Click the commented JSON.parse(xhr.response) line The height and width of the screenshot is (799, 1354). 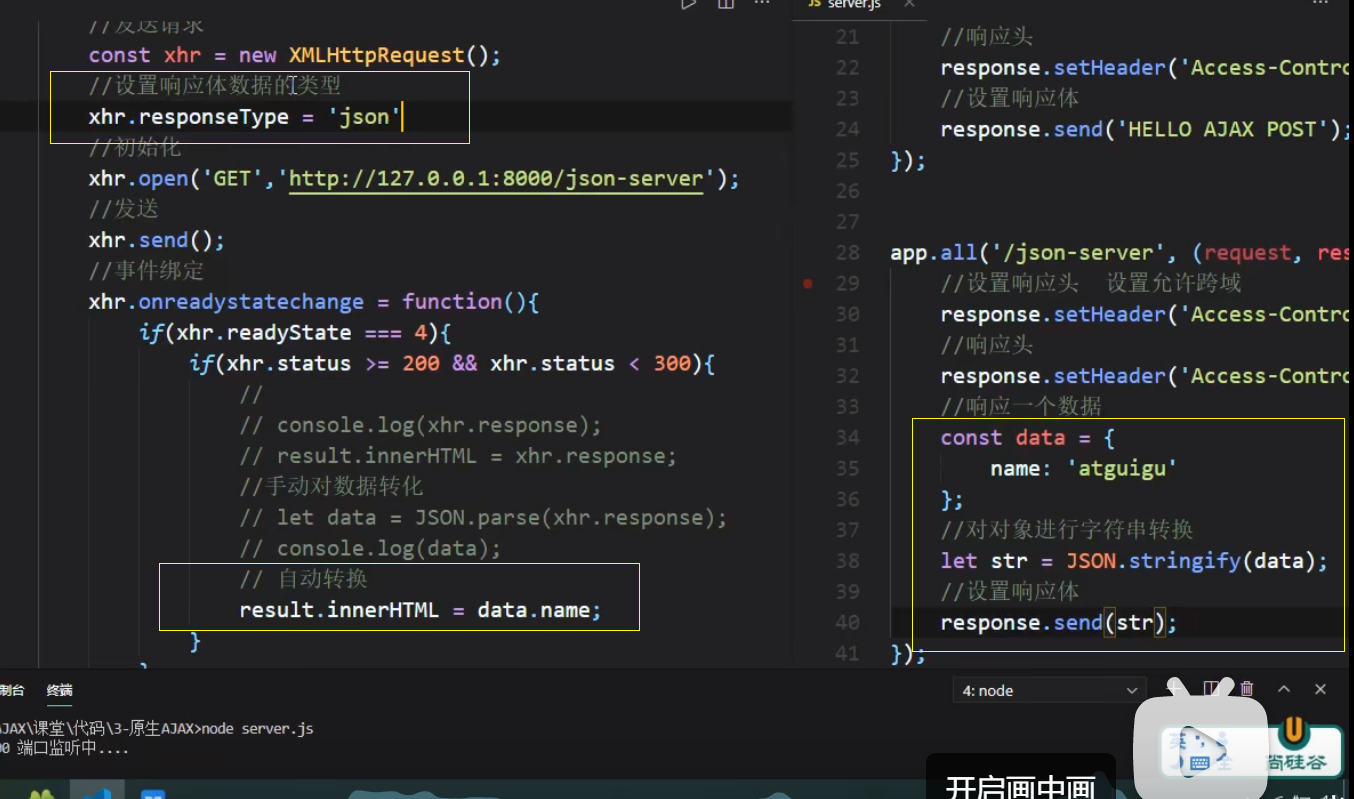[483, 518]
